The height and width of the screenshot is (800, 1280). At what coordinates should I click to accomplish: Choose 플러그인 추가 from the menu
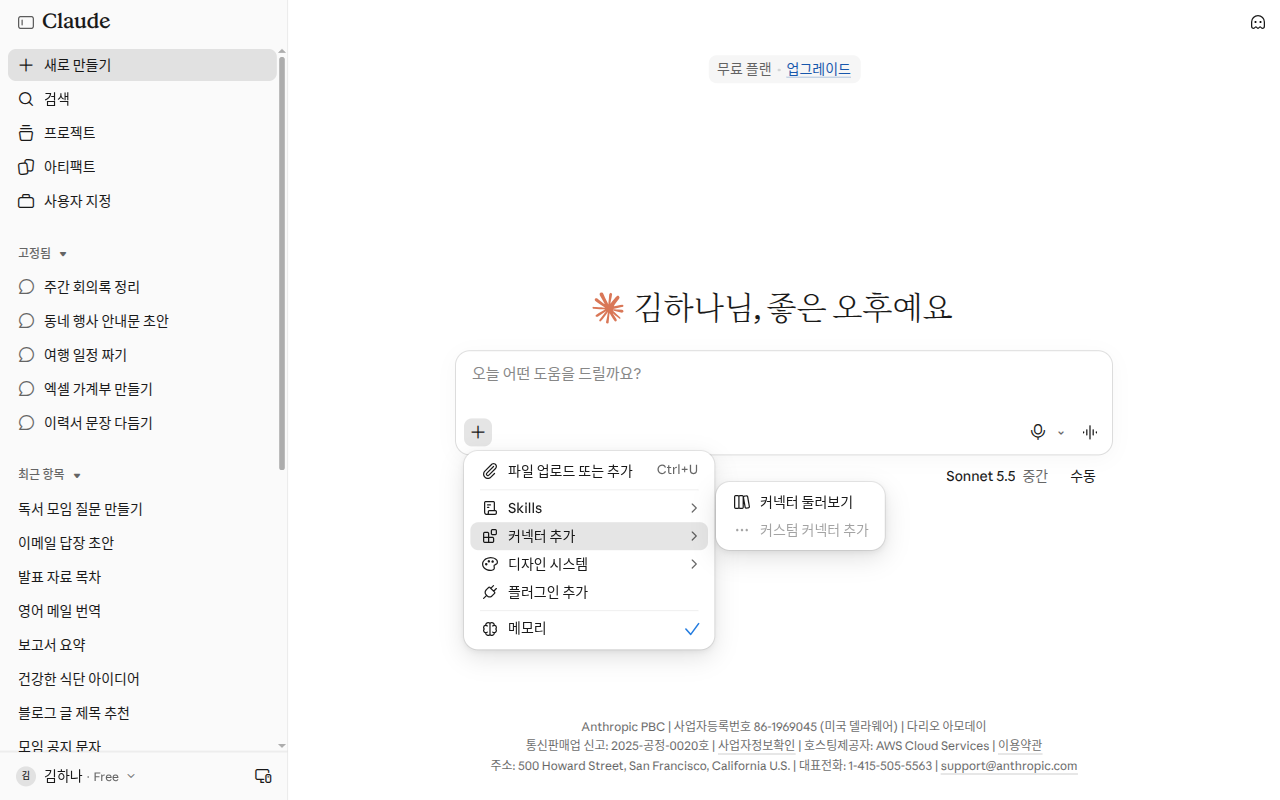(589, 592)
